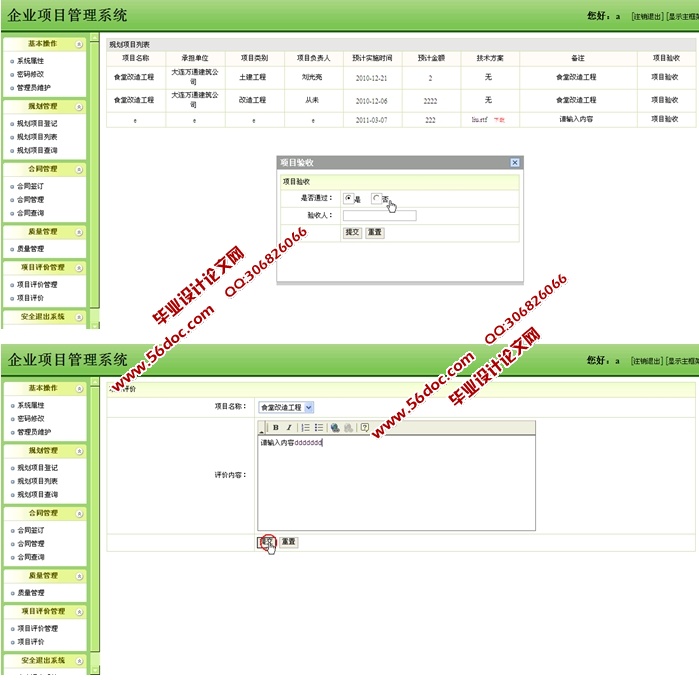Collapse 基本操作 section in the upper screenshot sidebar
Viewport: 699px width, 680px height.
coord(79,44)
